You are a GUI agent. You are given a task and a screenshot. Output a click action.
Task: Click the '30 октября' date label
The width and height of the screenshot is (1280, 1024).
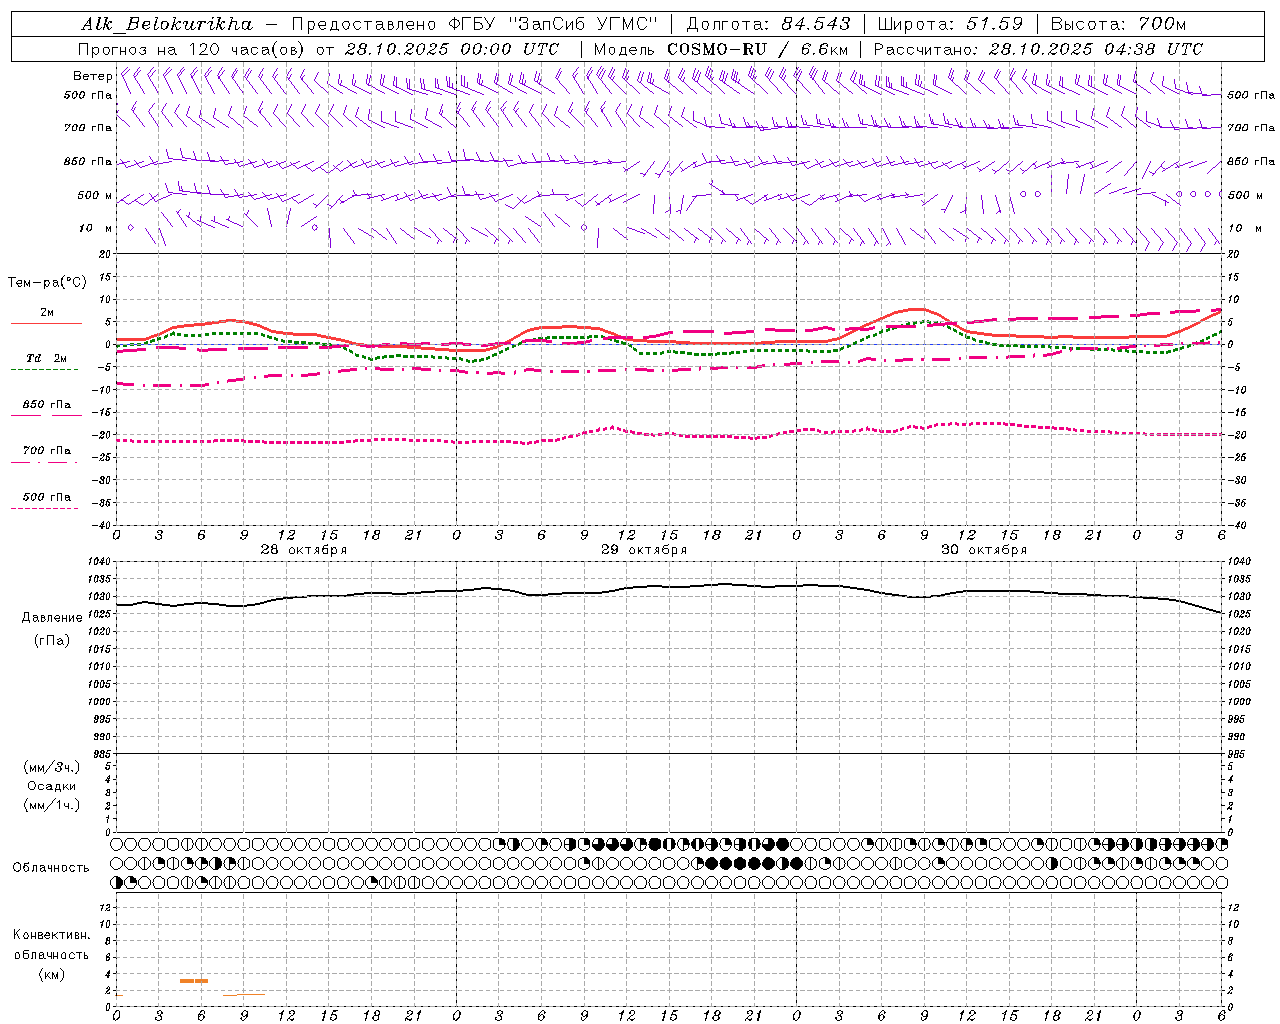point(983,550)
